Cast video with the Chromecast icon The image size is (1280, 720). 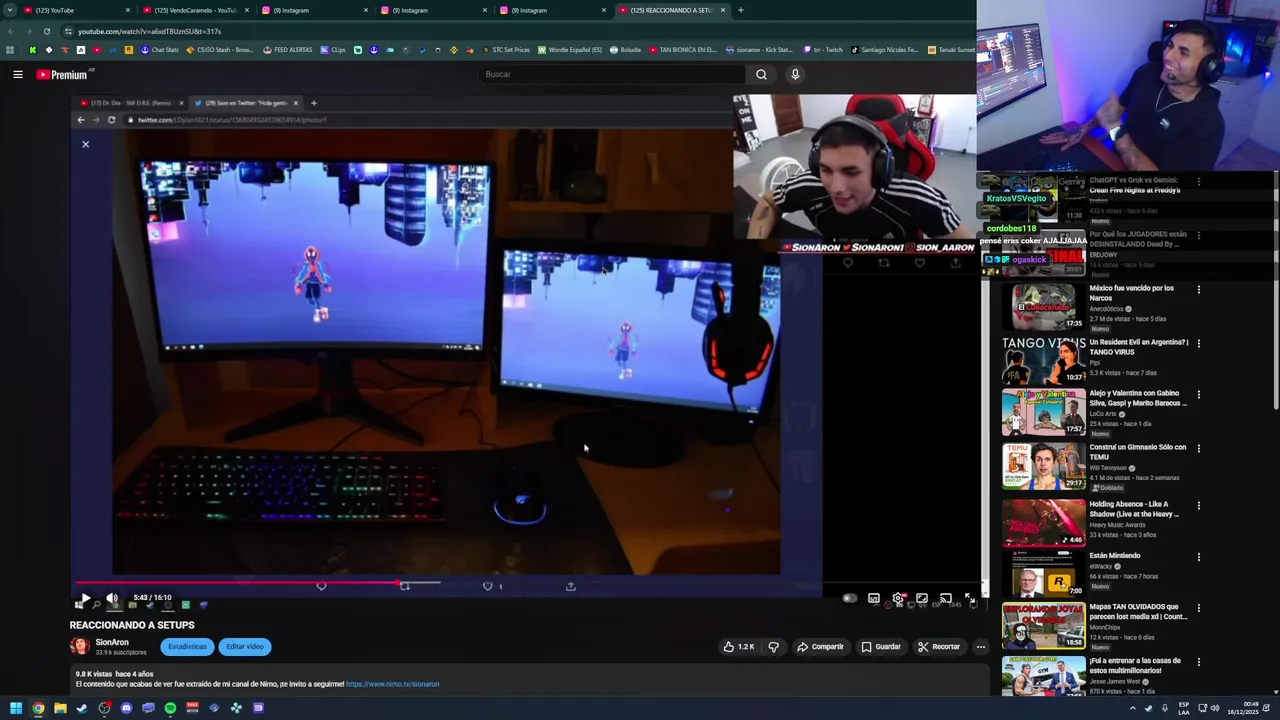[x=945, y=598]
